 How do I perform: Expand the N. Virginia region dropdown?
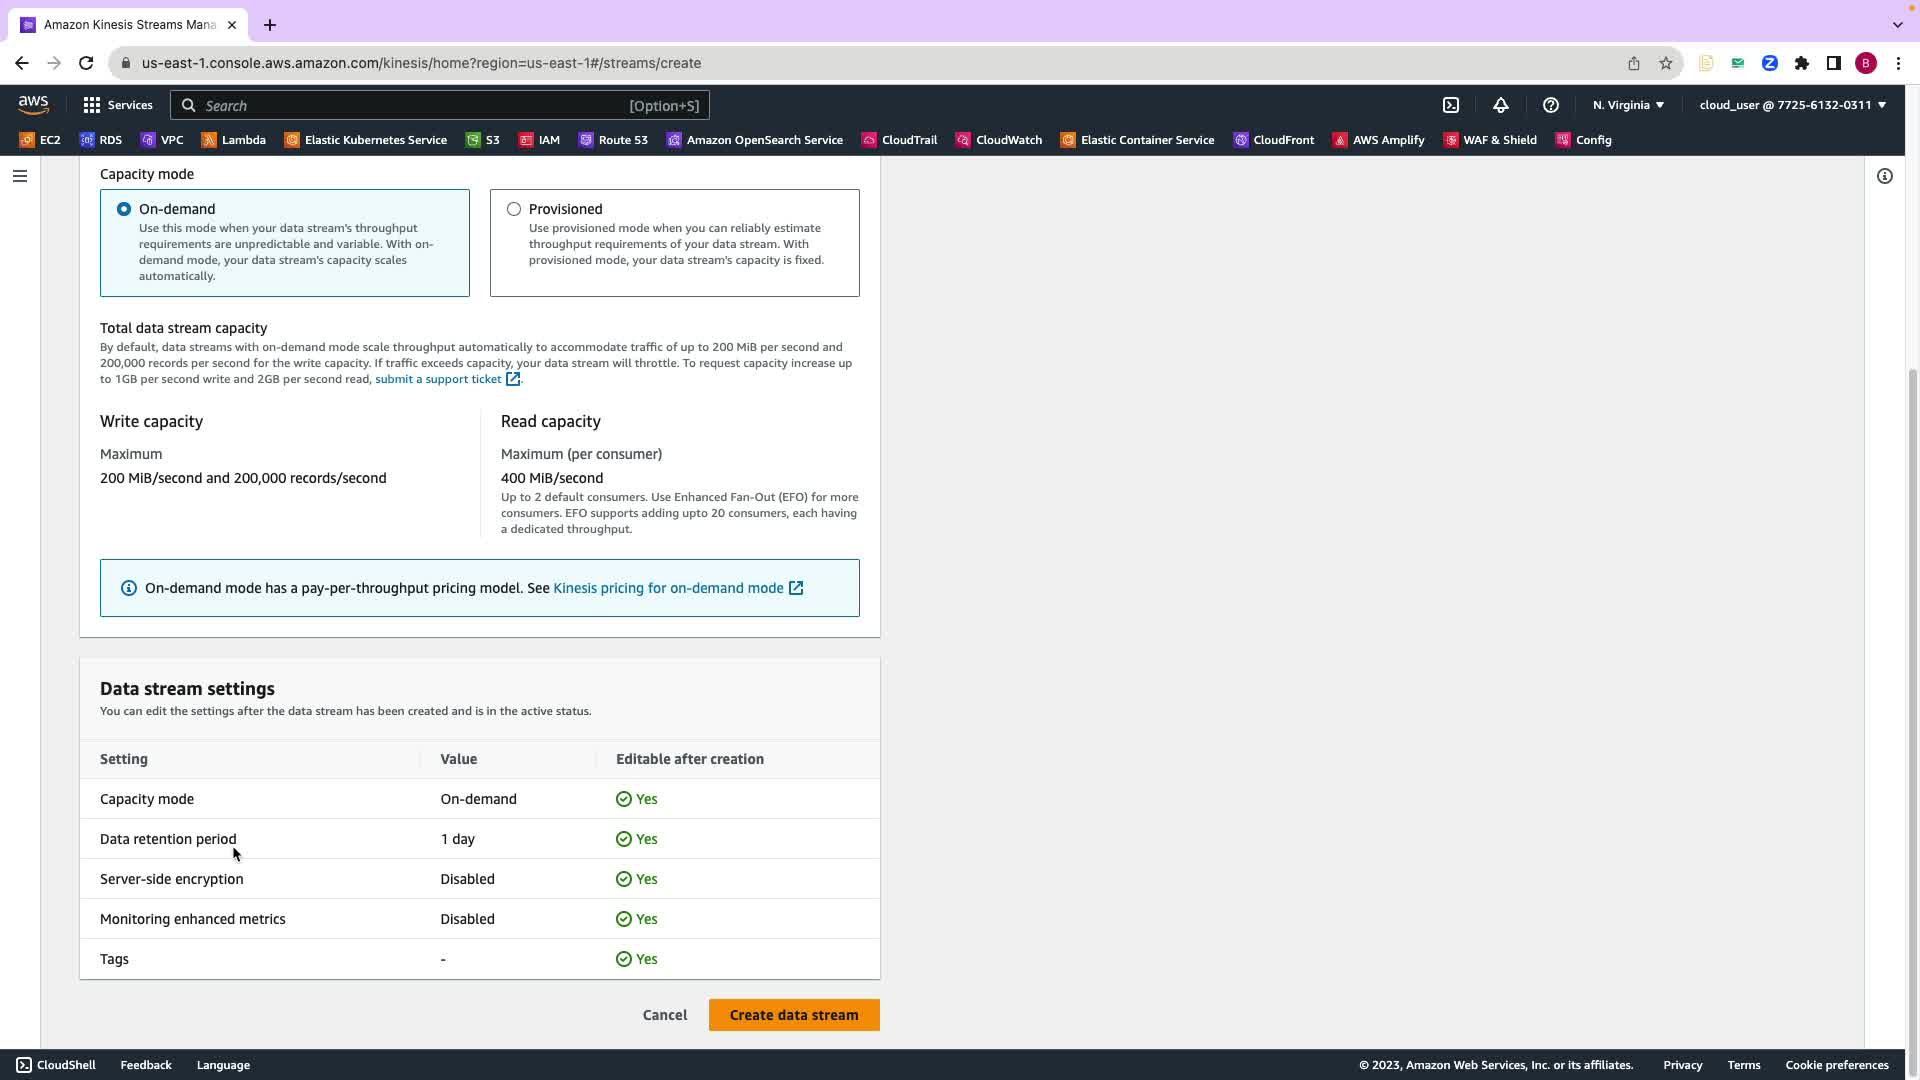pos(1628,105)
